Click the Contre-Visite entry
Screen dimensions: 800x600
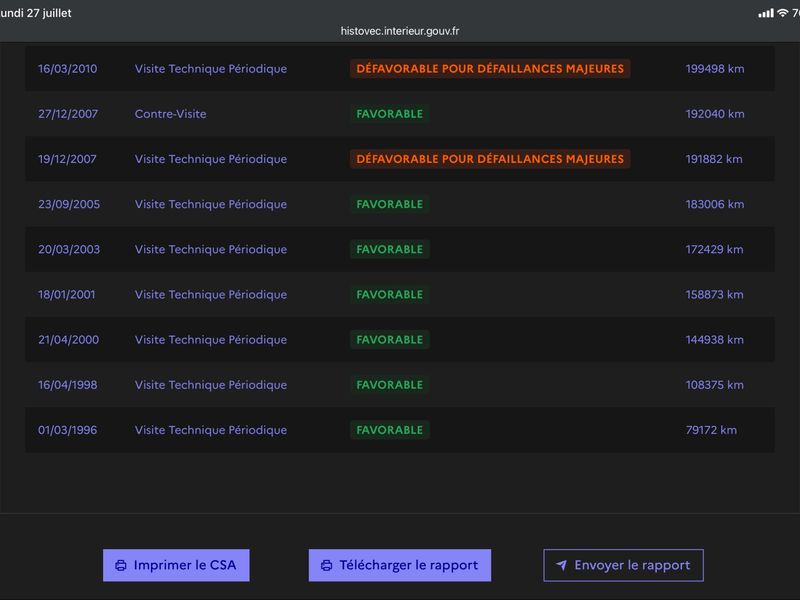click(x=170, y=114)
